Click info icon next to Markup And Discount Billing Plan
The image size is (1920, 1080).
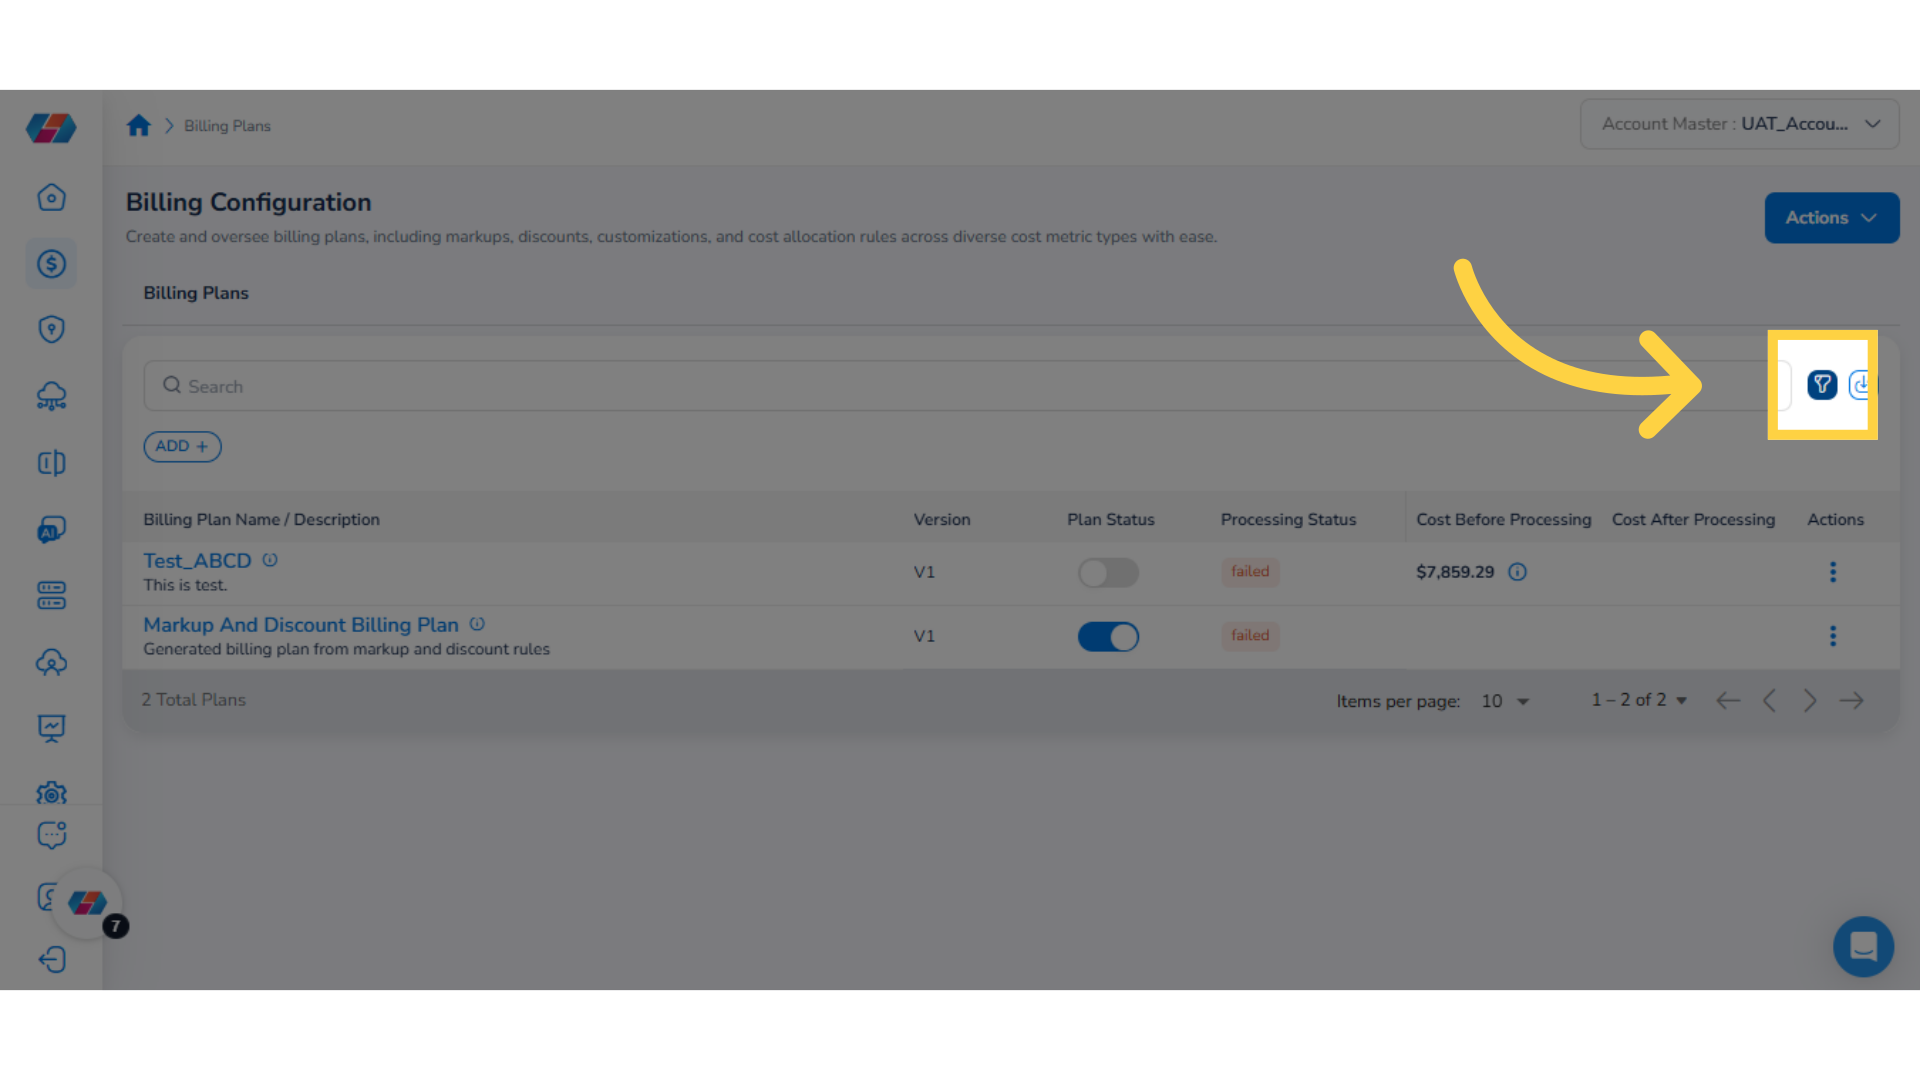coord(477,624)
